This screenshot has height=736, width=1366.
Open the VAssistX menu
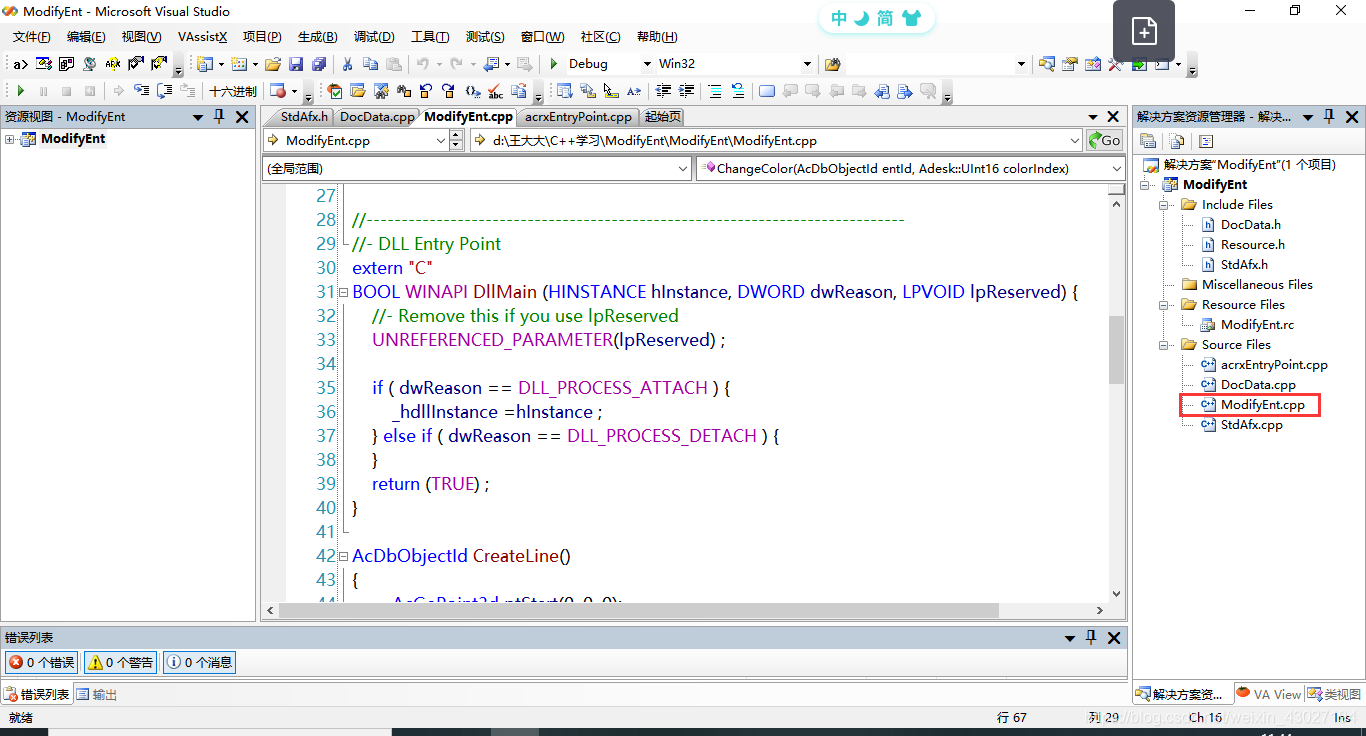coord(202,37)
